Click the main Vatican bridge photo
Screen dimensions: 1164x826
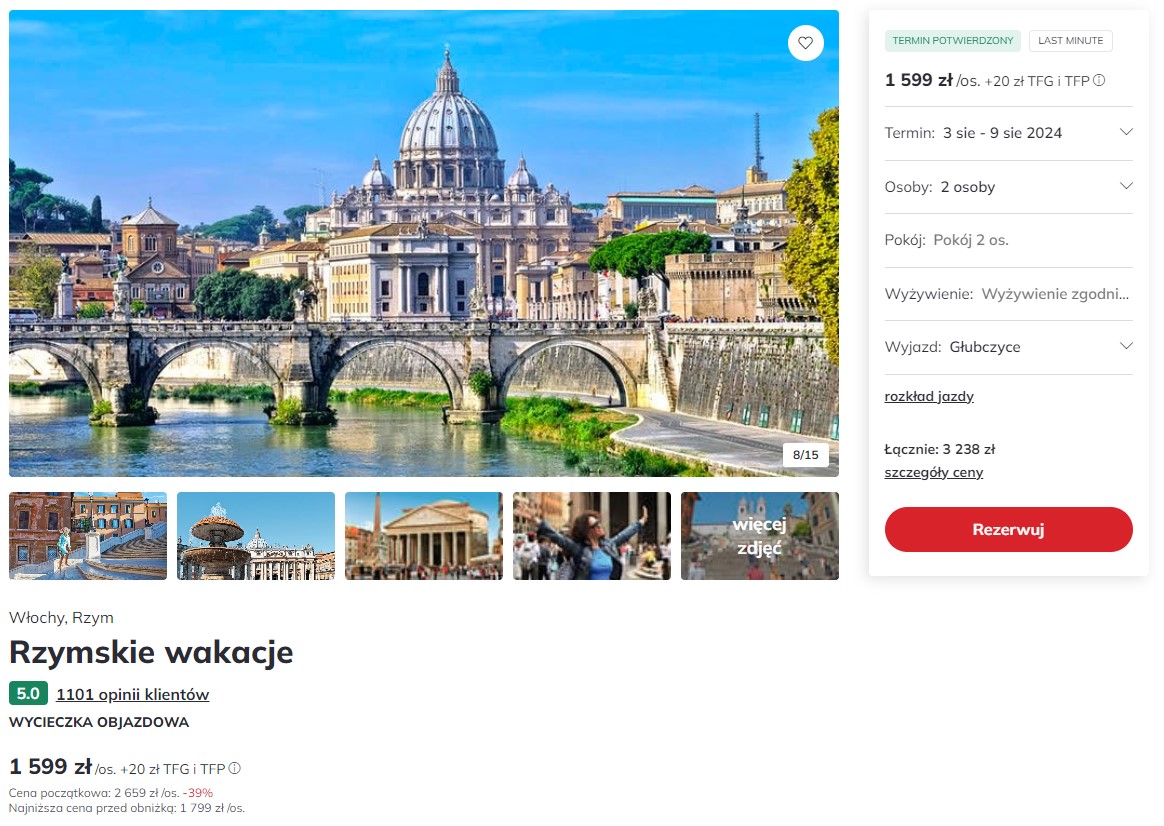pyautogui.click(x=424, y=243)
